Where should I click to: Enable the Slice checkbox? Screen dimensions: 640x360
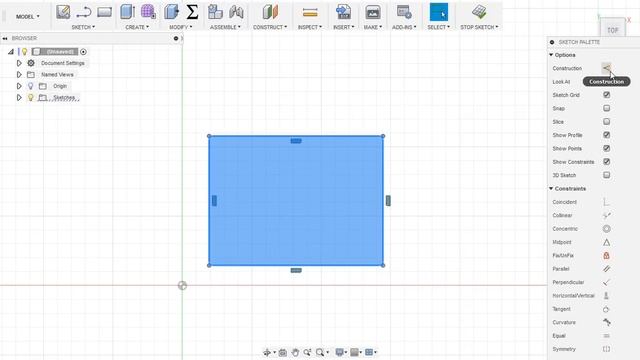coord(607,122)
